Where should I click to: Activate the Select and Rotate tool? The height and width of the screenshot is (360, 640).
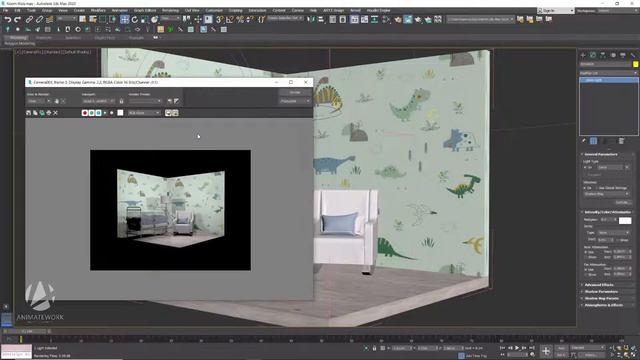pos(135,19)
